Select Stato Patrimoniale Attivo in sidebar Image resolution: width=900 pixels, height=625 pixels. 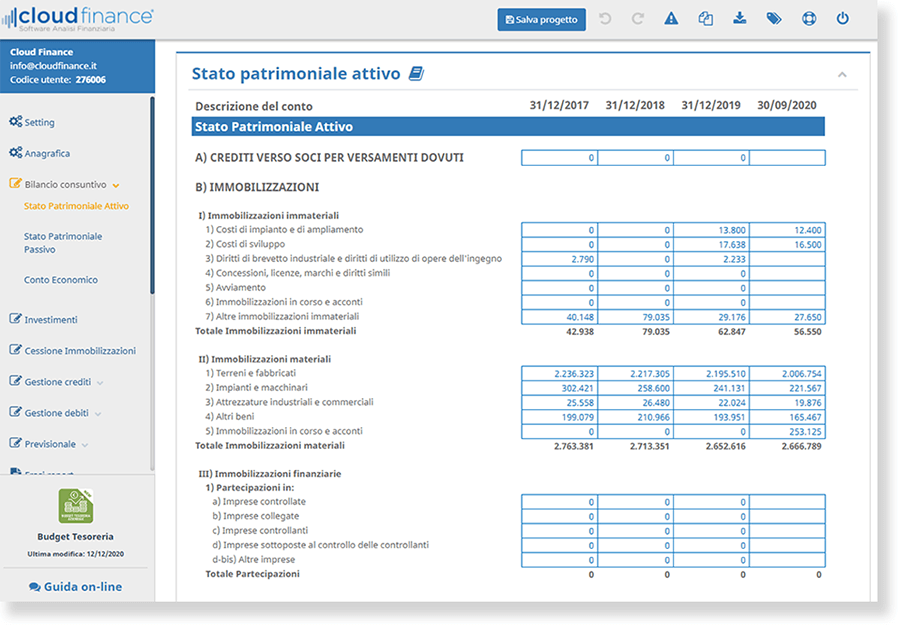tap(76, 206)
